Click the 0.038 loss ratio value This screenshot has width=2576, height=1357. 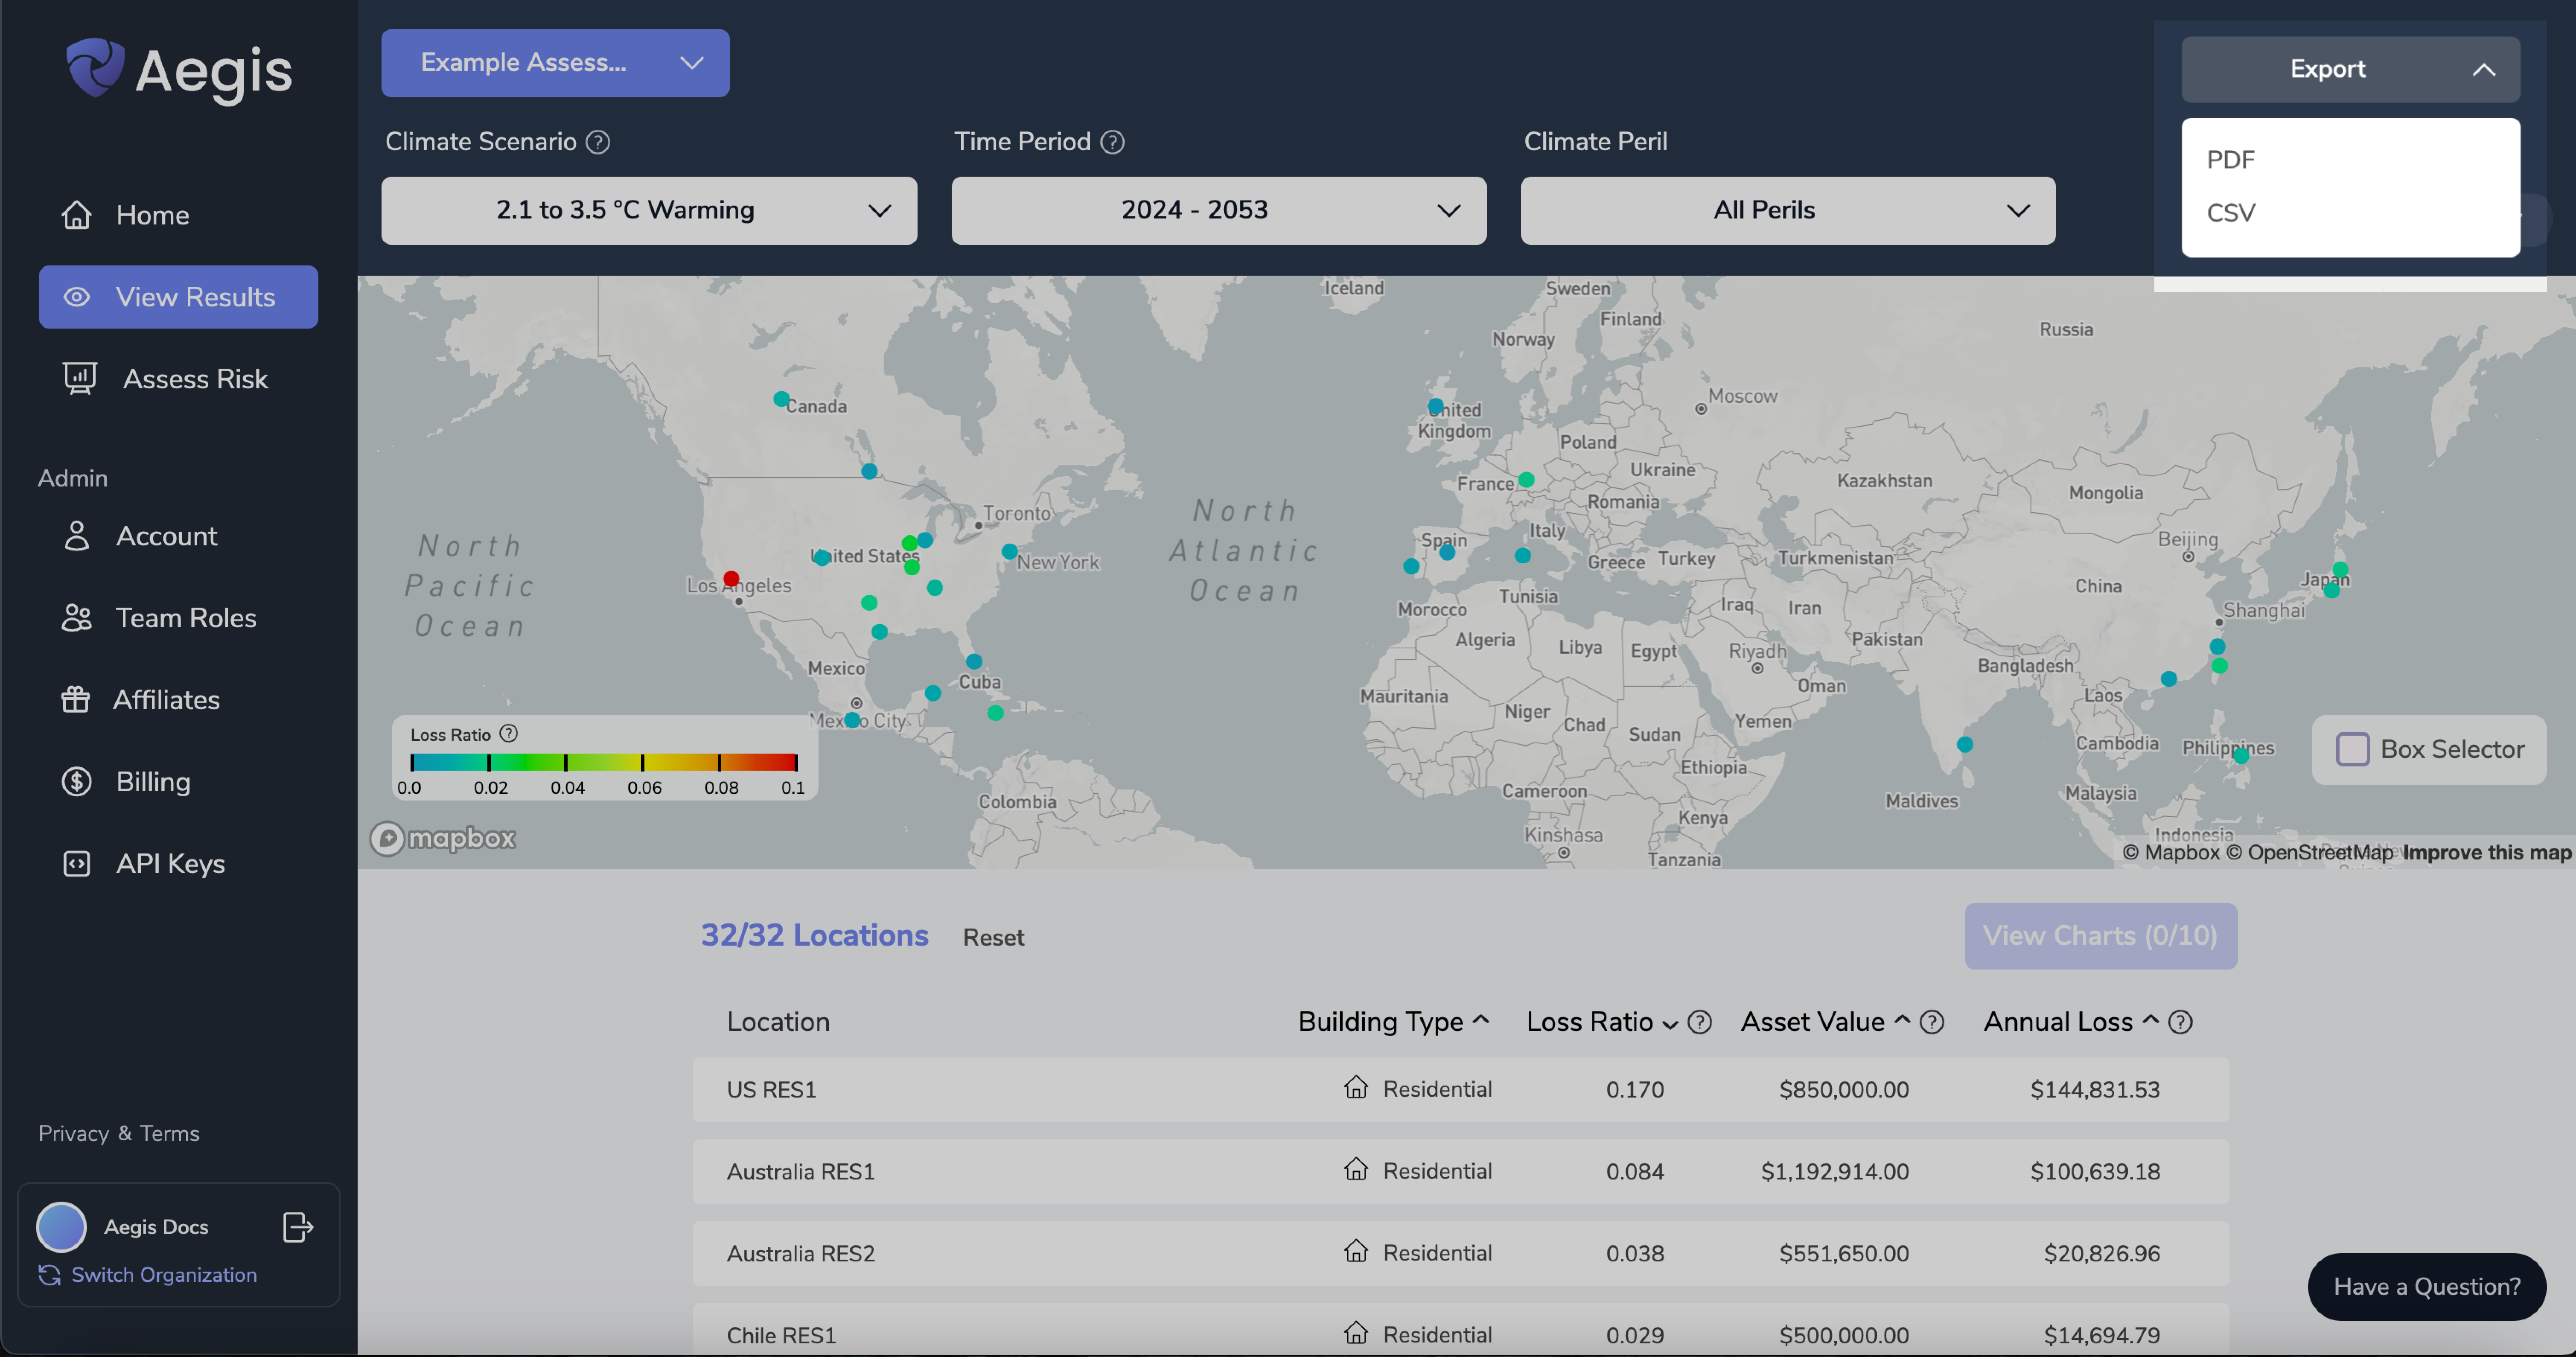coord(1635,1254)
